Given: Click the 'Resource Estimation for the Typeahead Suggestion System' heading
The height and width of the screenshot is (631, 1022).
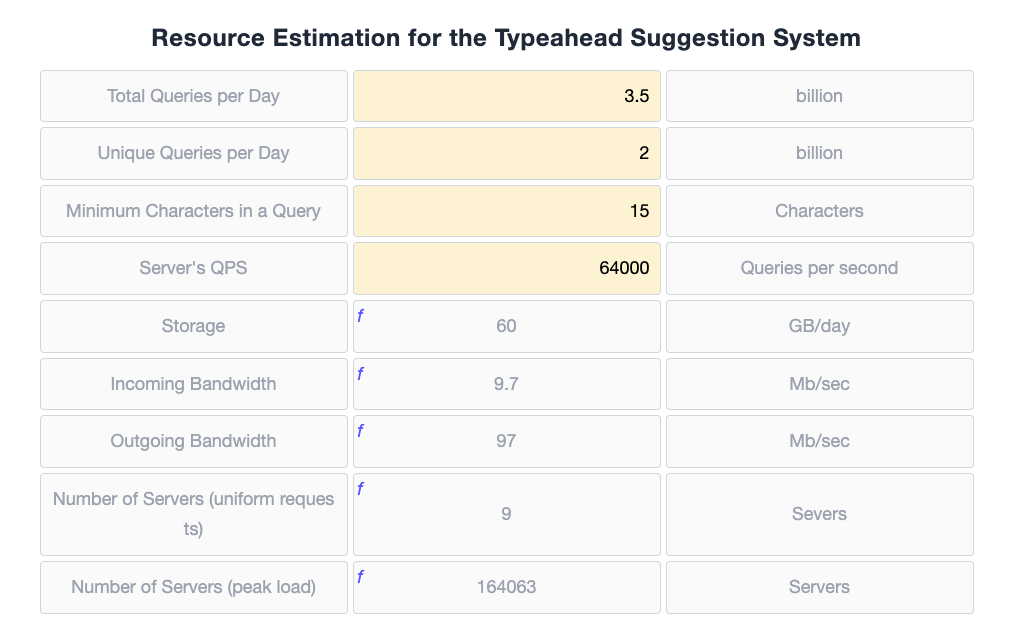Looking at the screenshot, I should pos(506,38).
